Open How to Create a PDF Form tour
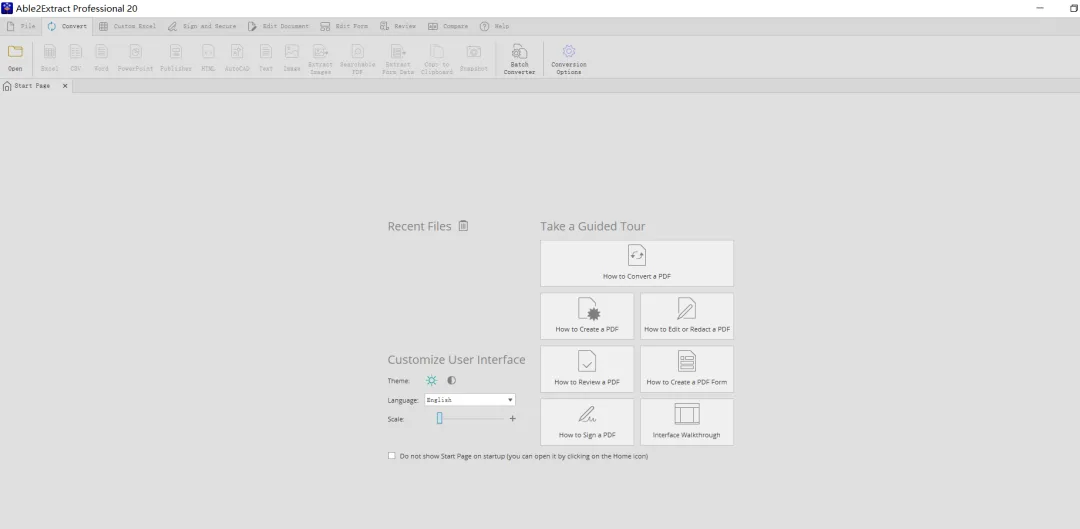 point(687,369)
